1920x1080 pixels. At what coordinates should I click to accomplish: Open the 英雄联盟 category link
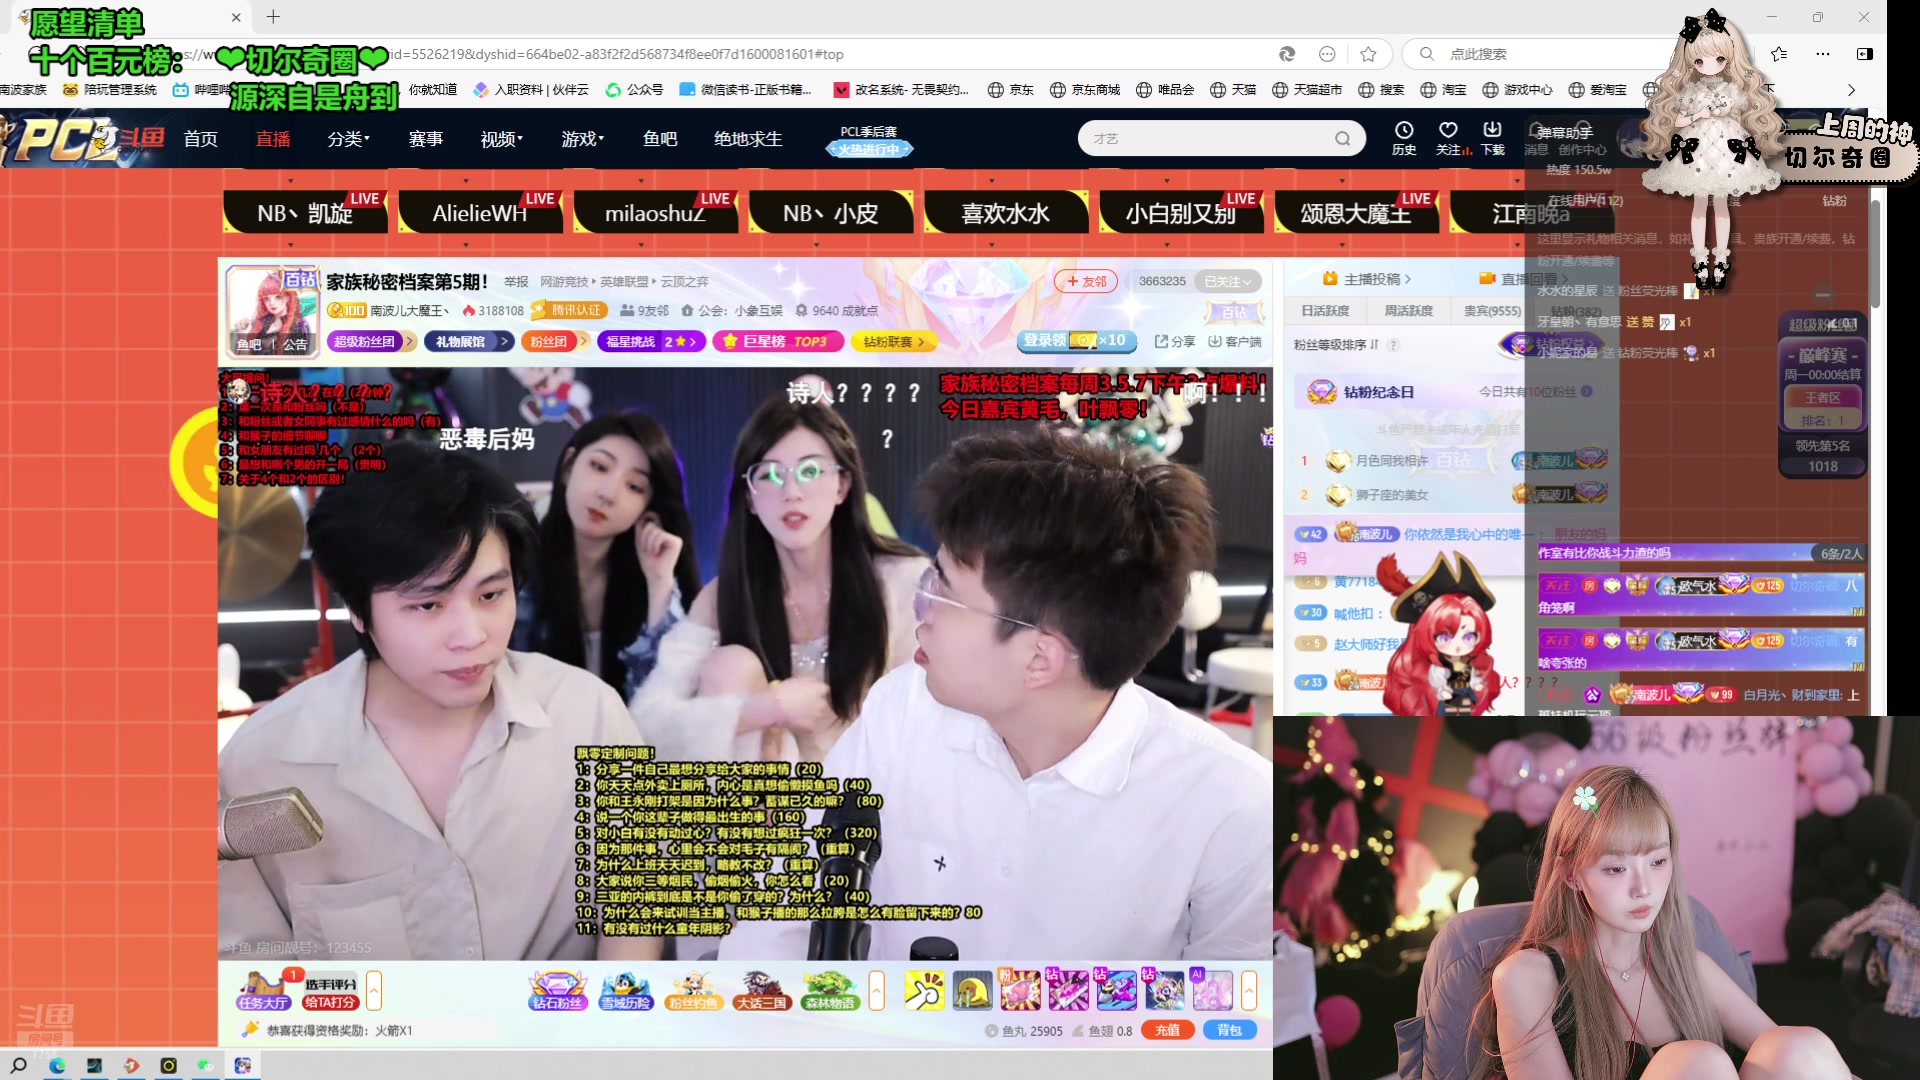624,282
